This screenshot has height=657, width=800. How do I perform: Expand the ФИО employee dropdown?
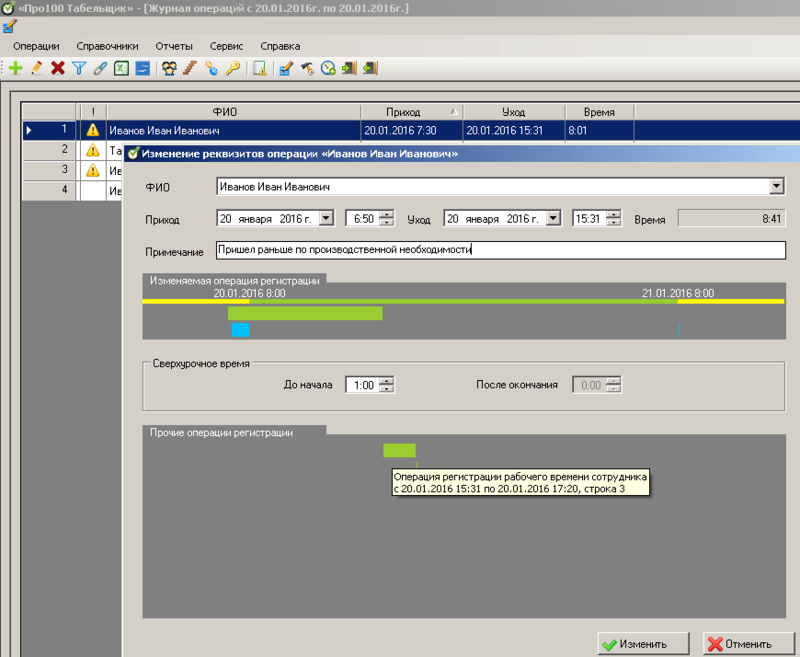point(777,186)
